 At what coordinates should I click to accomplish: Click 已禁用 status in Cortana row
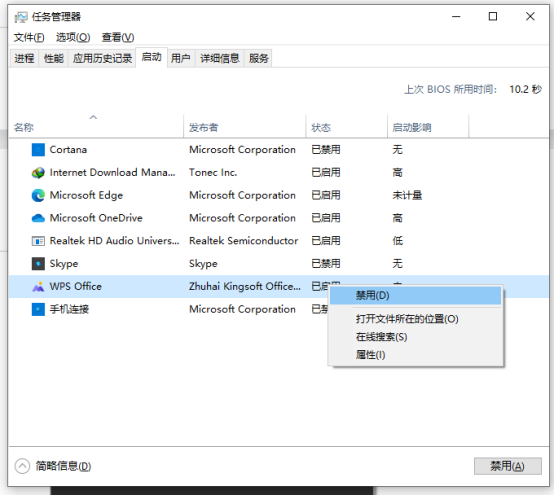click(x=326, y=149)
